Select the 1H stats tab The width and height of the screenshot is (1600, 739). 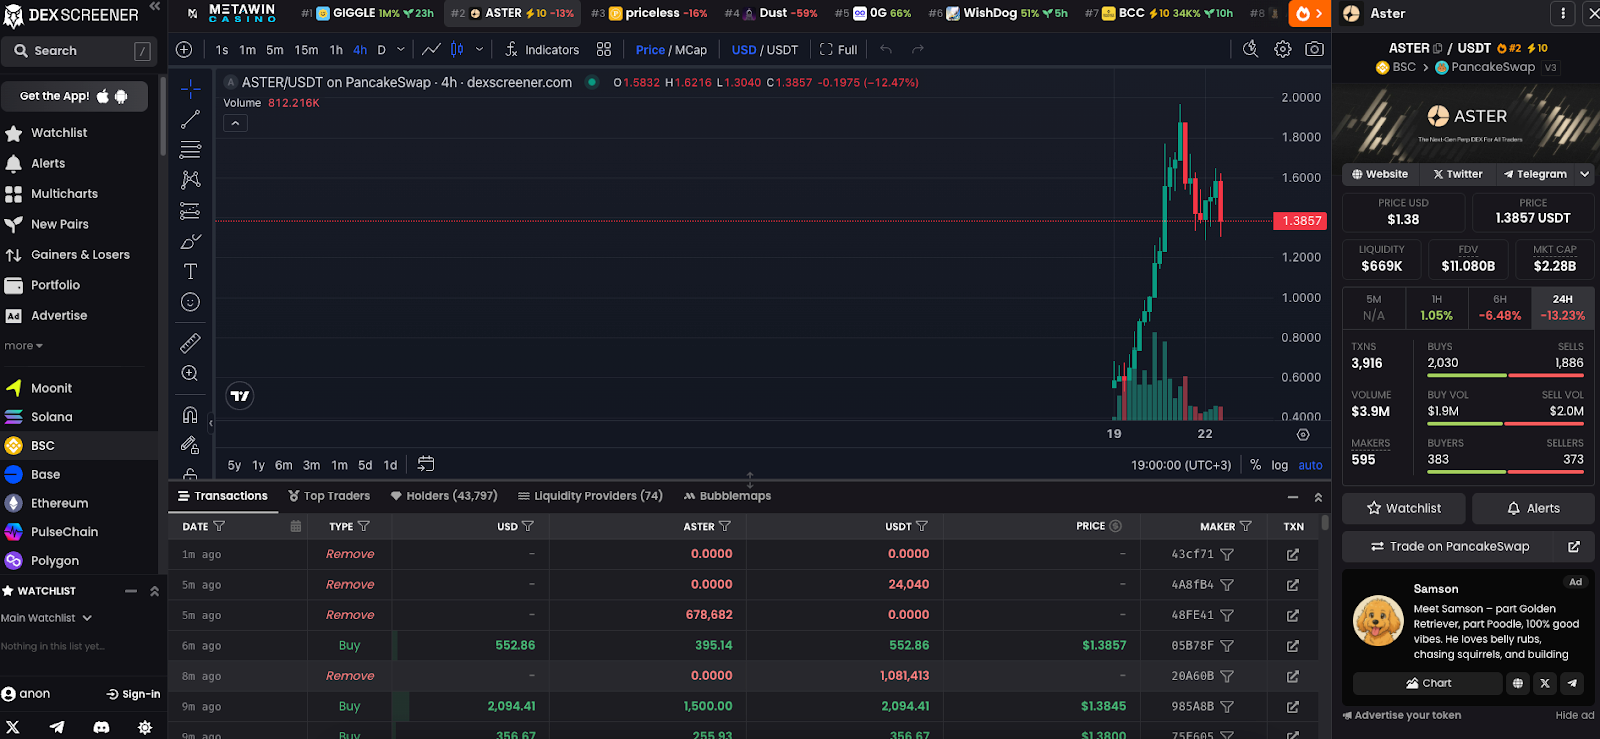tap(1437, 307)
